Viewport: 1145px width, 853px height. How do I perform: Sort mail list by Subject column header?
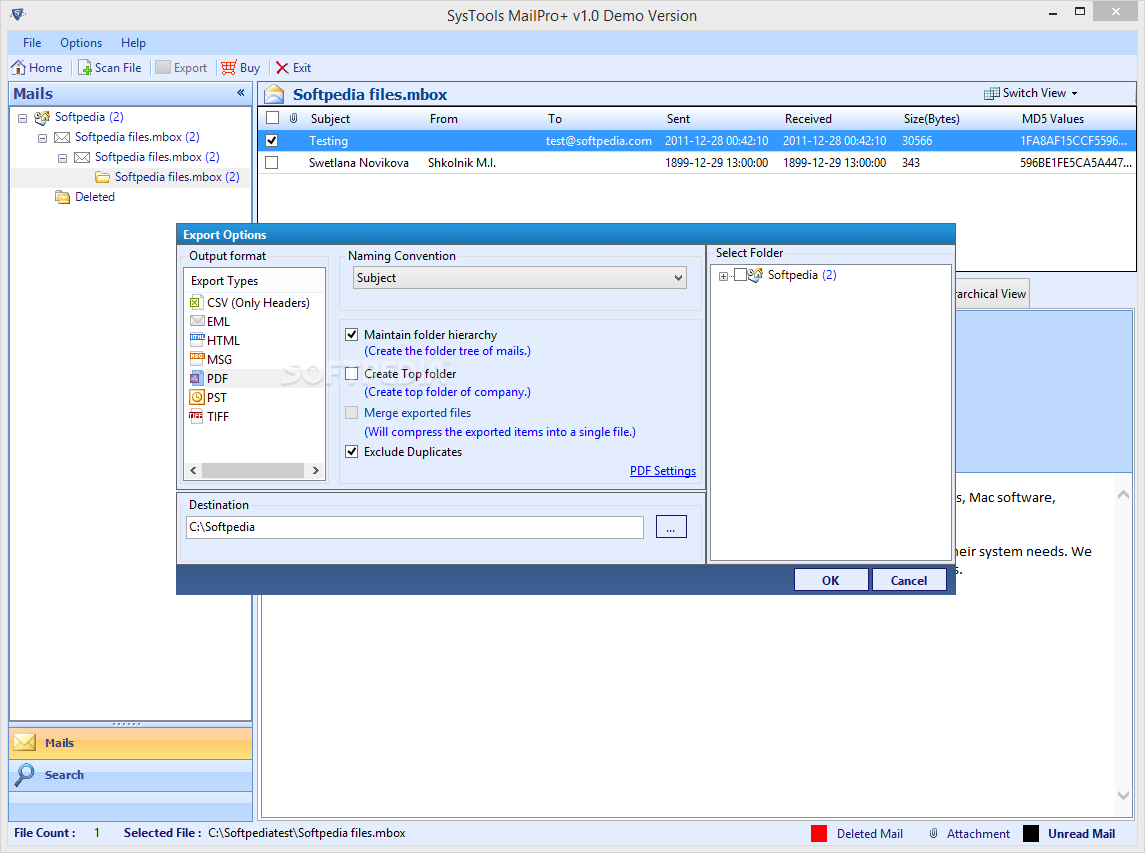(x=330, y=118)
